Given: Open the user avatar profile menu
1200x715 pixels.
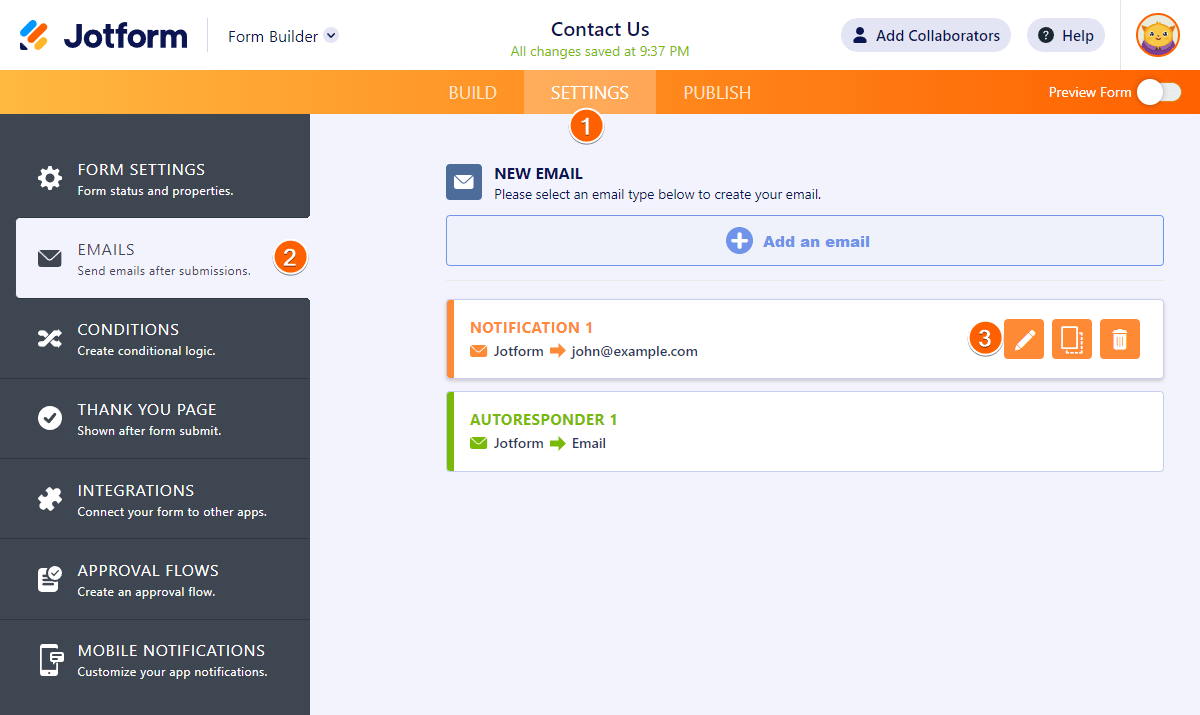Looking at the screenshot, I should [1157, 36].
